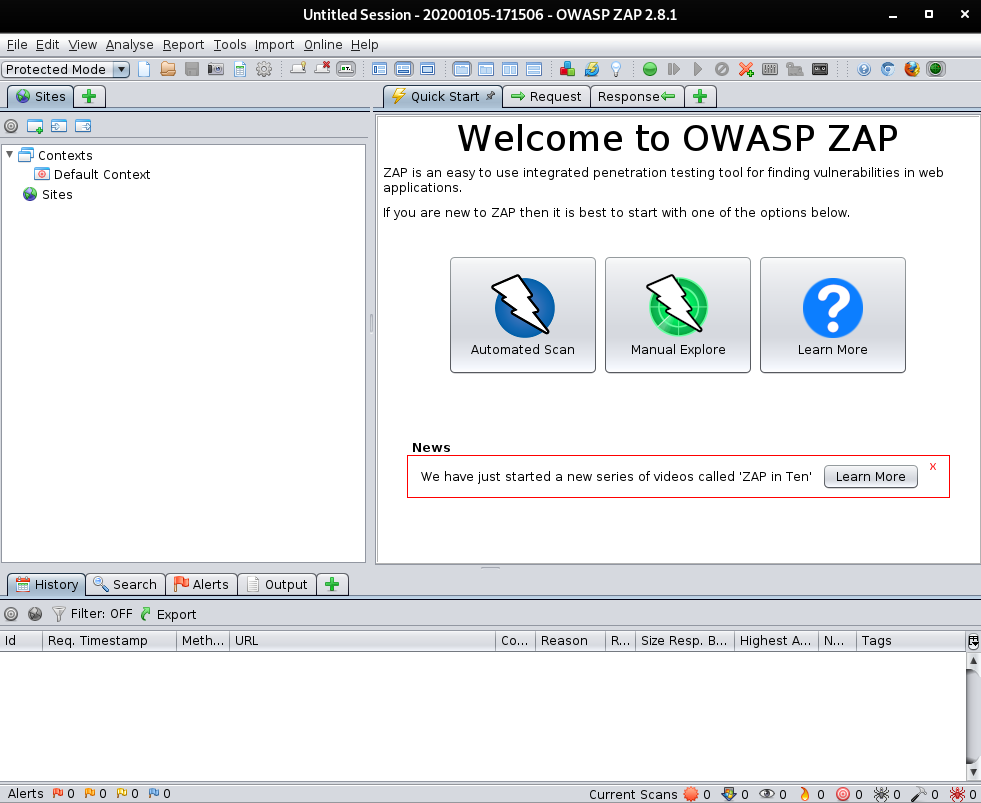This screenshot has width=981, height=803.
Task: Click the passive scan eye icon in status bar
Action: [x=766, y=794]
